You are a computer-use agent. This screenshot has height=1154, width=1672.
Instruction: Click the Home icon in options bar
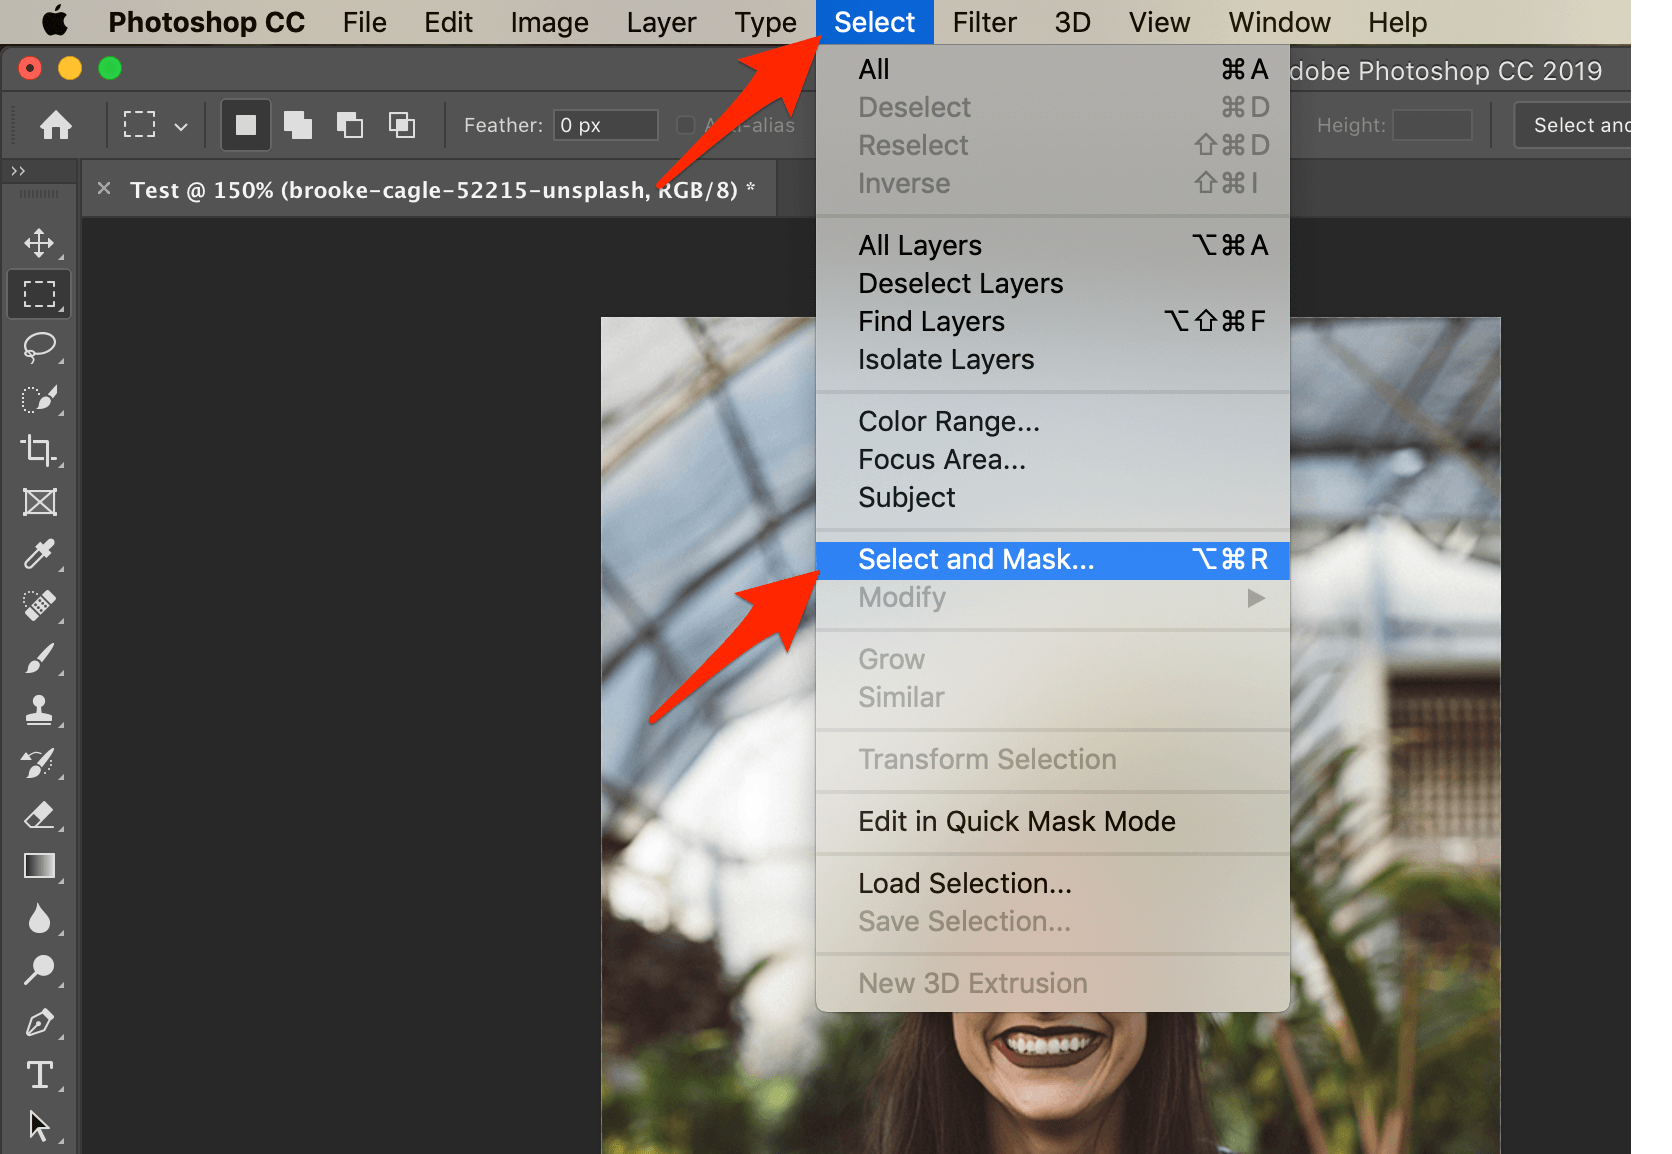[x=56, y=125]
